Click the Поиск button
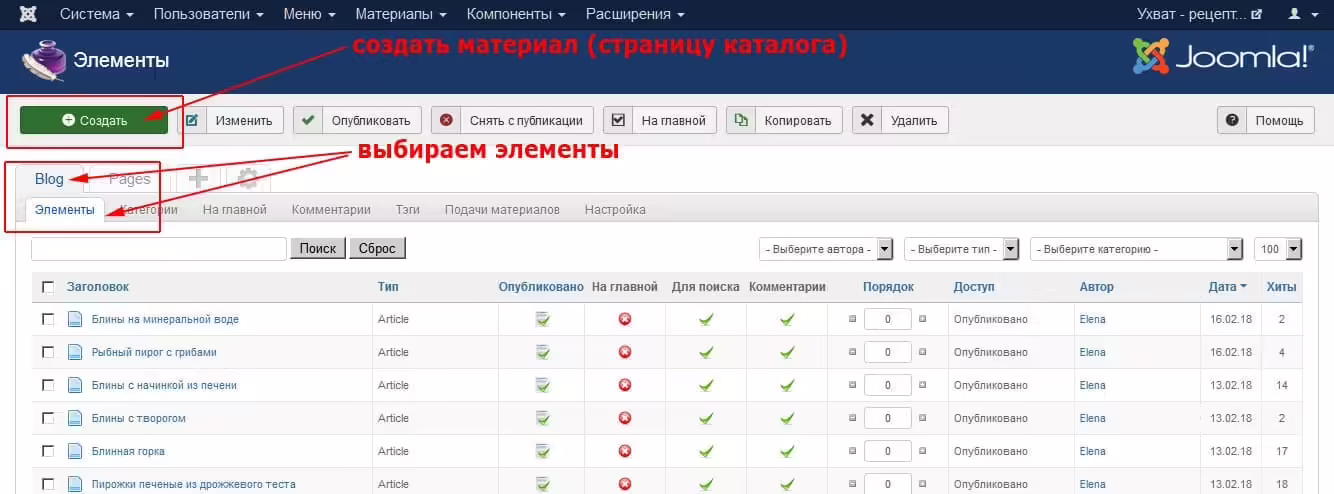 click(x=318, y=249)
